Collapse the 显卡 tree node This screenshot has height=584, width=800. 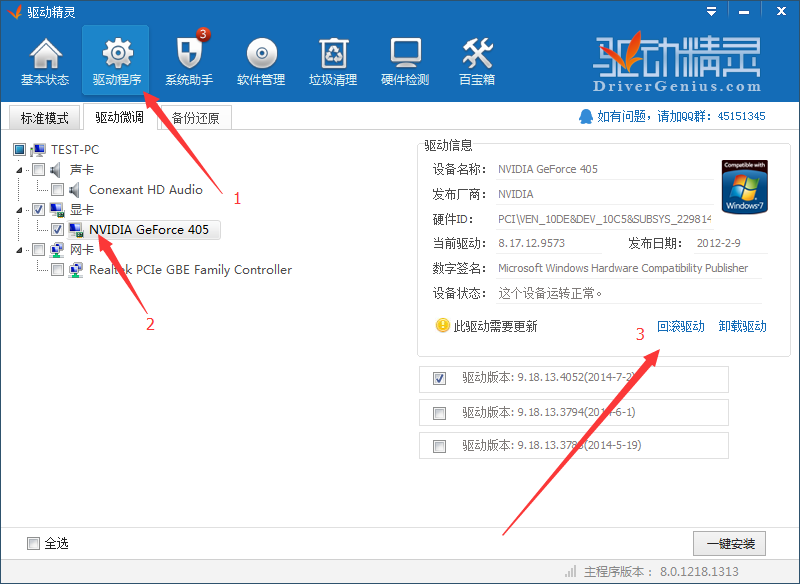pos(19,210)
